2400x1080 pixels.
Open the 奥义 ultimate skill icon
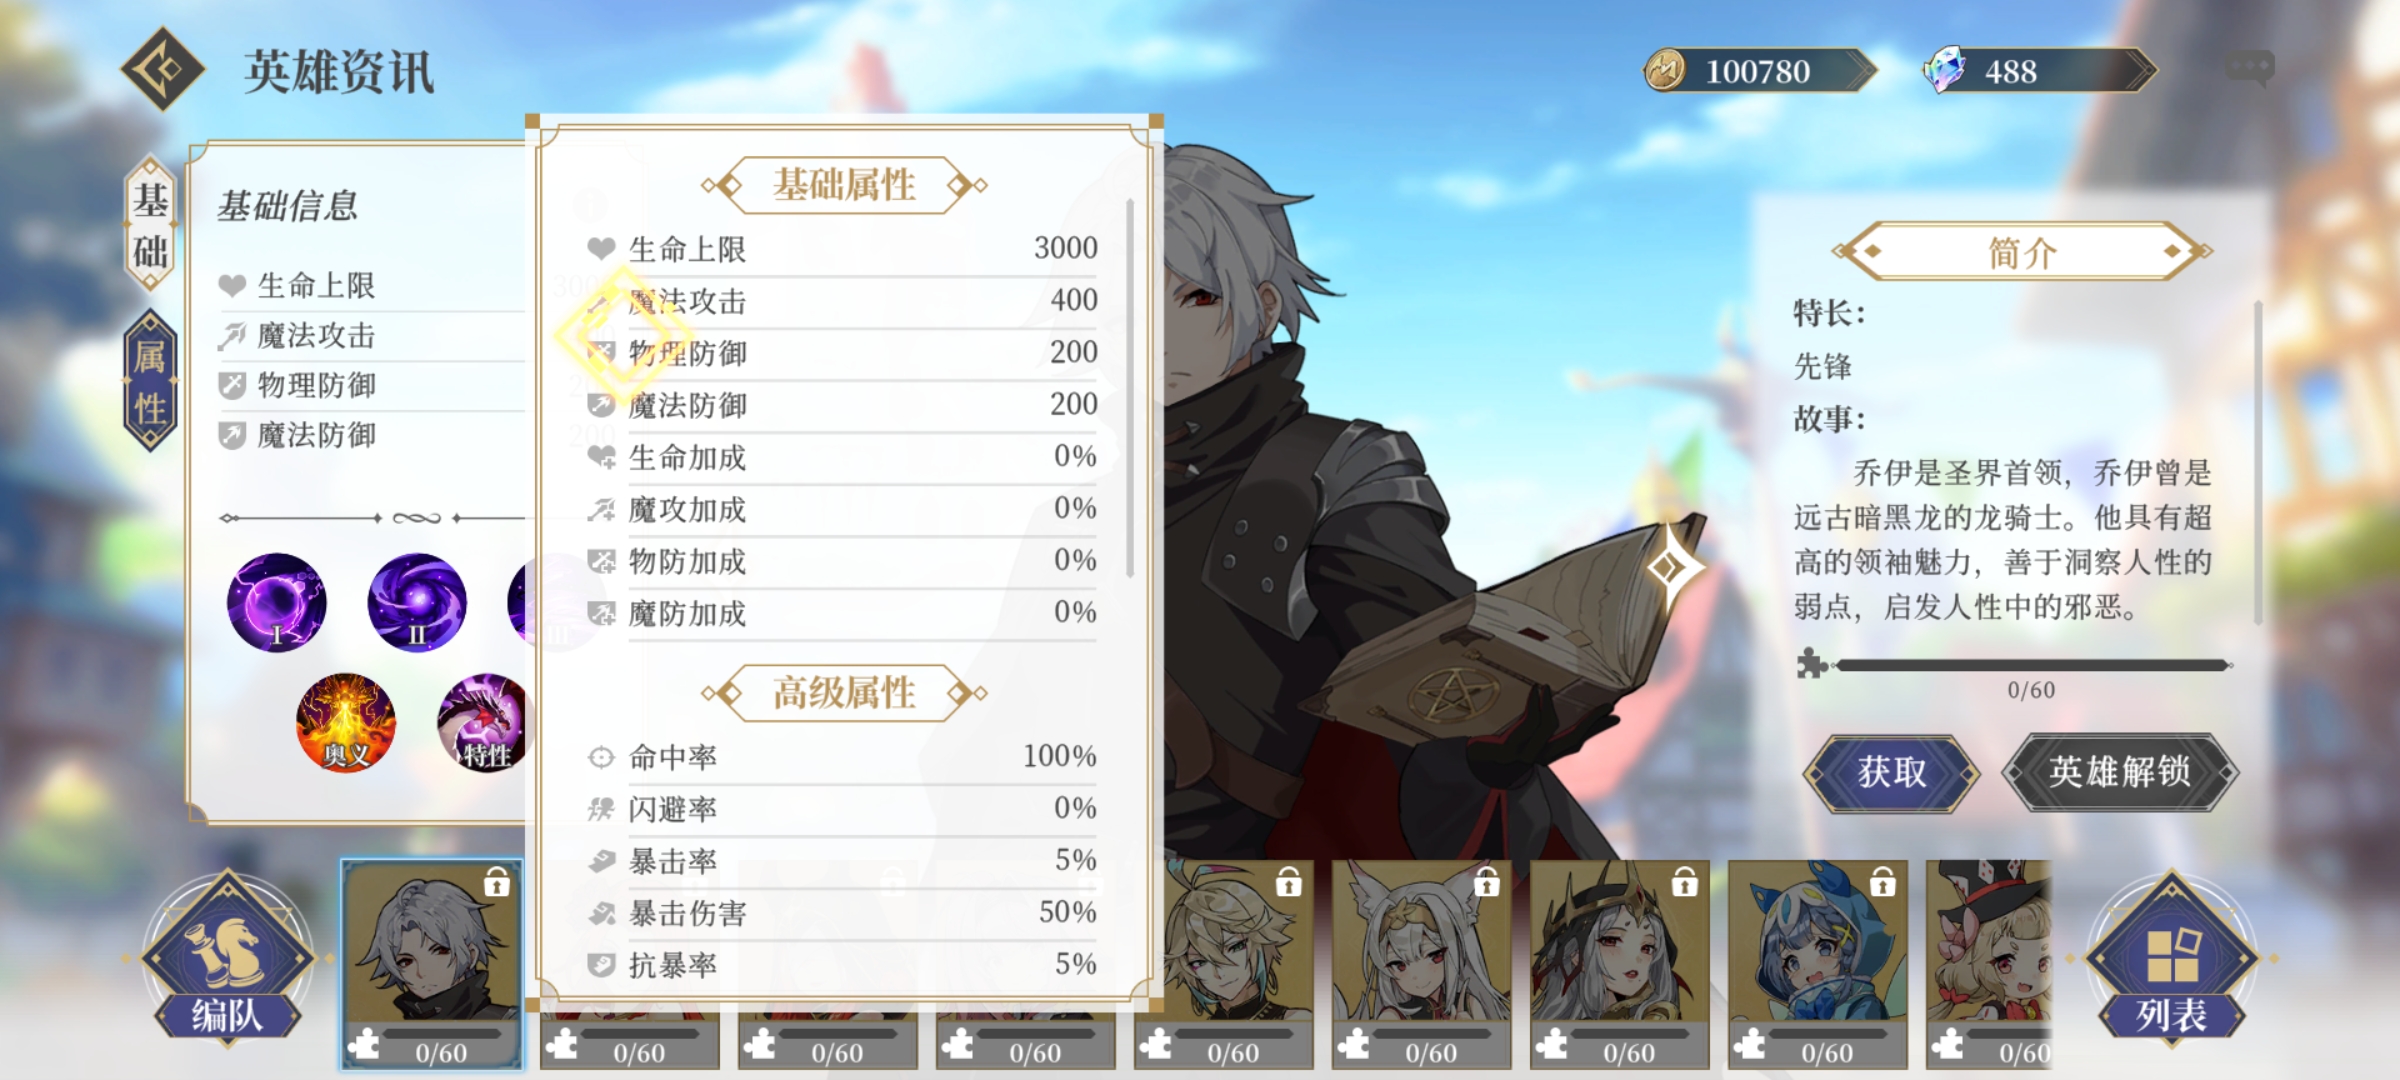click(346, 722)
